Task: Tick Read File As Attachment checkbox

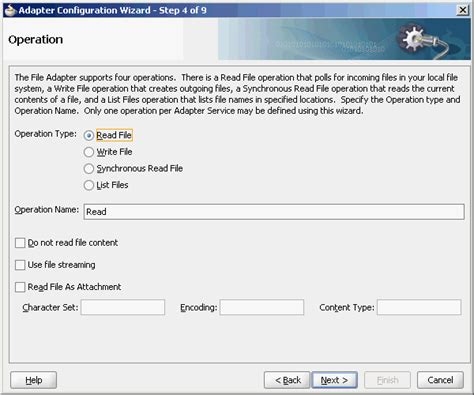Action: [x=20, y=287]
